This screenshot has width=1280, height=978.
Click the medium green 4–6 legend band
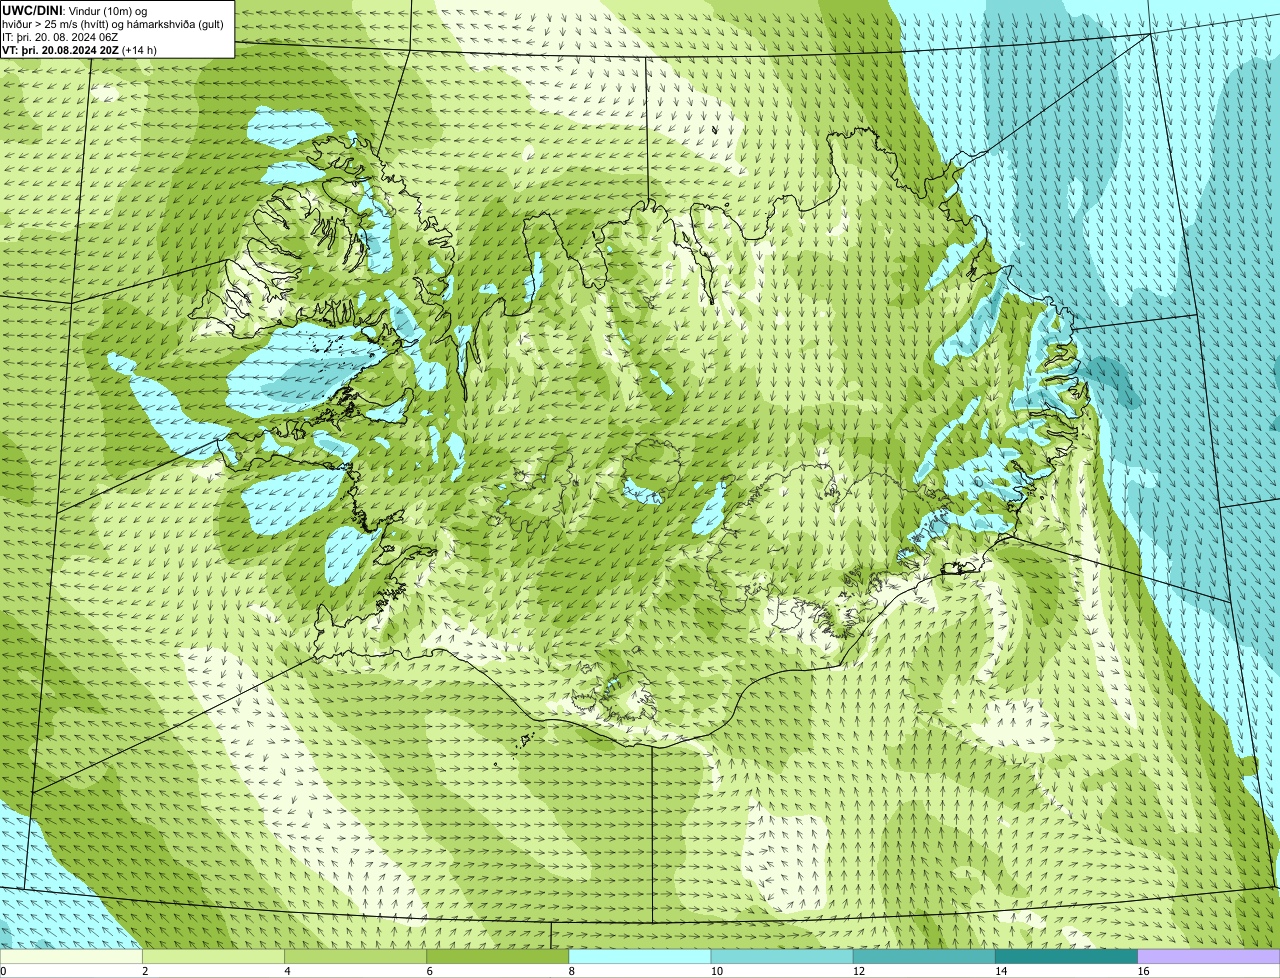[x=355, y=956]
